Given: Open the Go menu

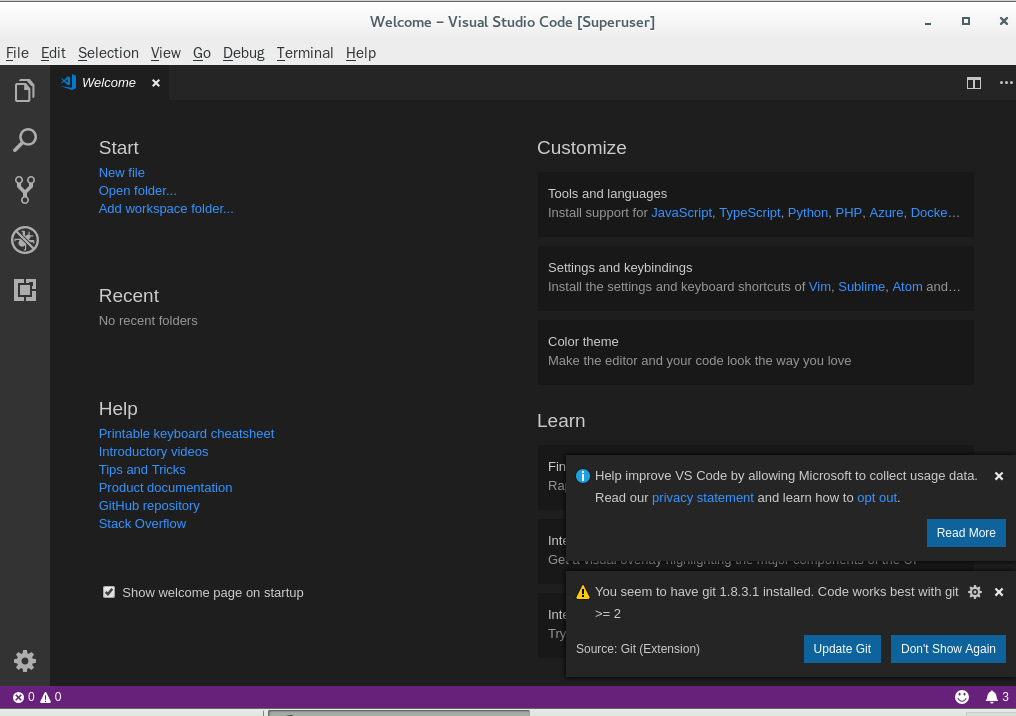Looking at the screenshot, I should pos(202,53).
